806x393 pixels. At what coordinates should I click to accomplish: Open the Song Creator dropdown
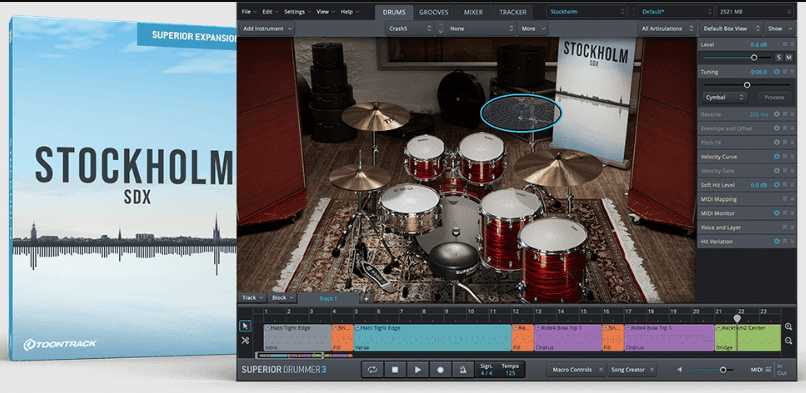[632, 369]
